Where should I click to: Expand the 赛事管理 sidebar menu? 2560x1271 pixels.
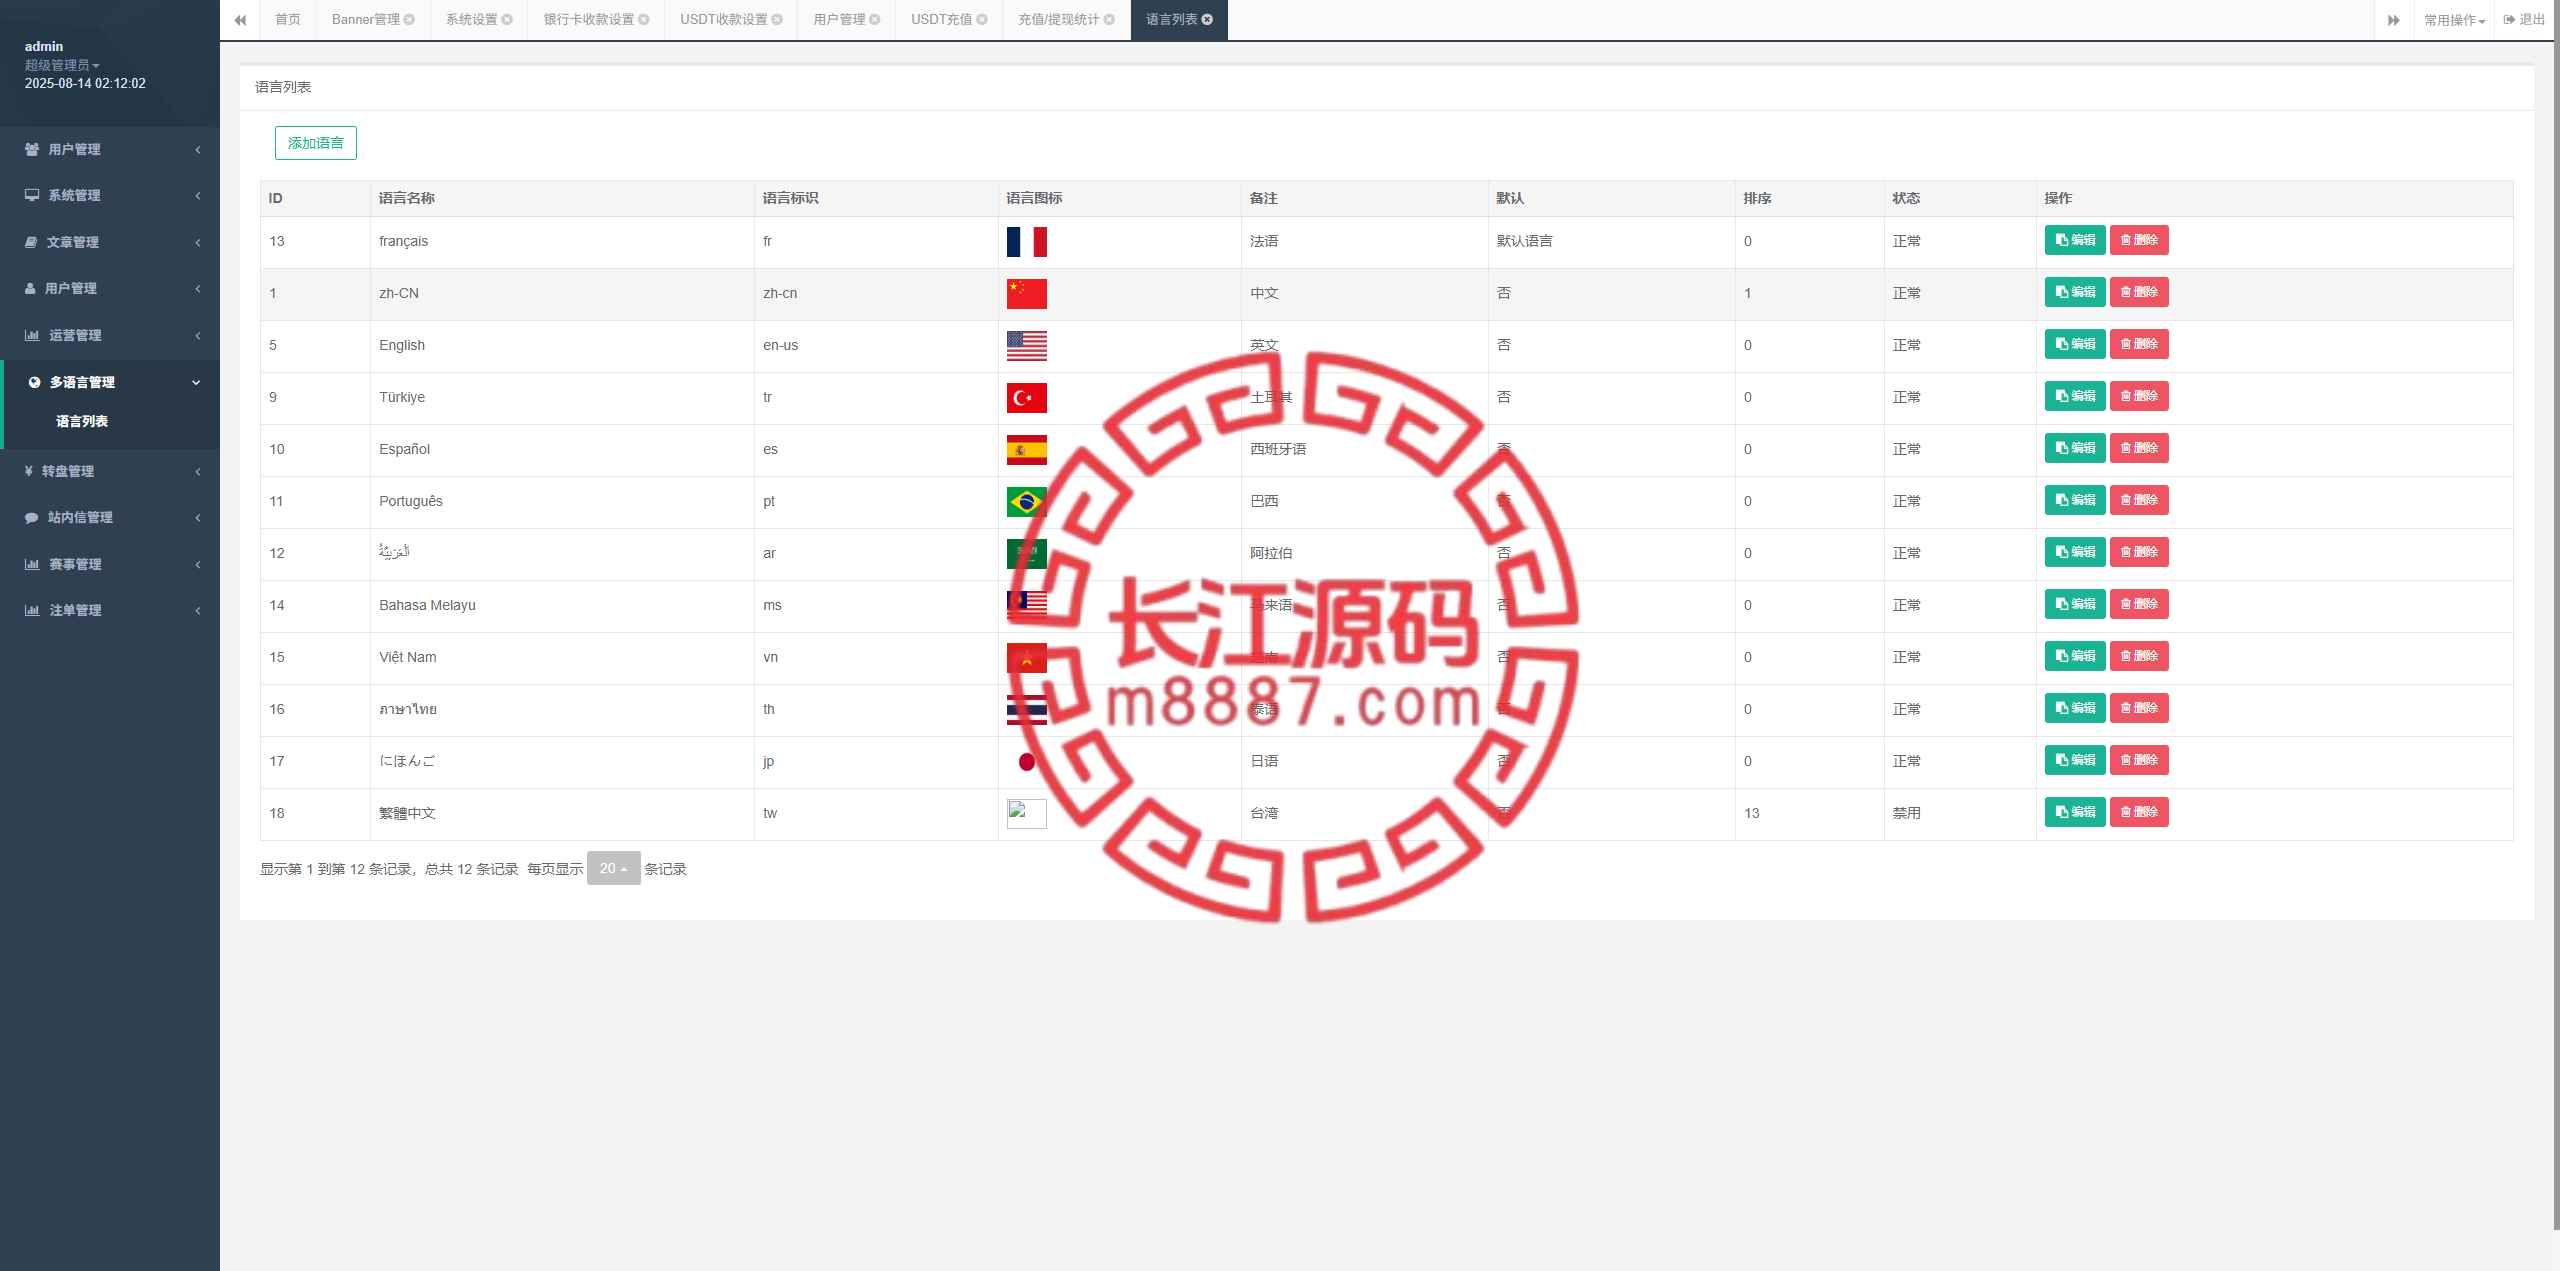110,564
